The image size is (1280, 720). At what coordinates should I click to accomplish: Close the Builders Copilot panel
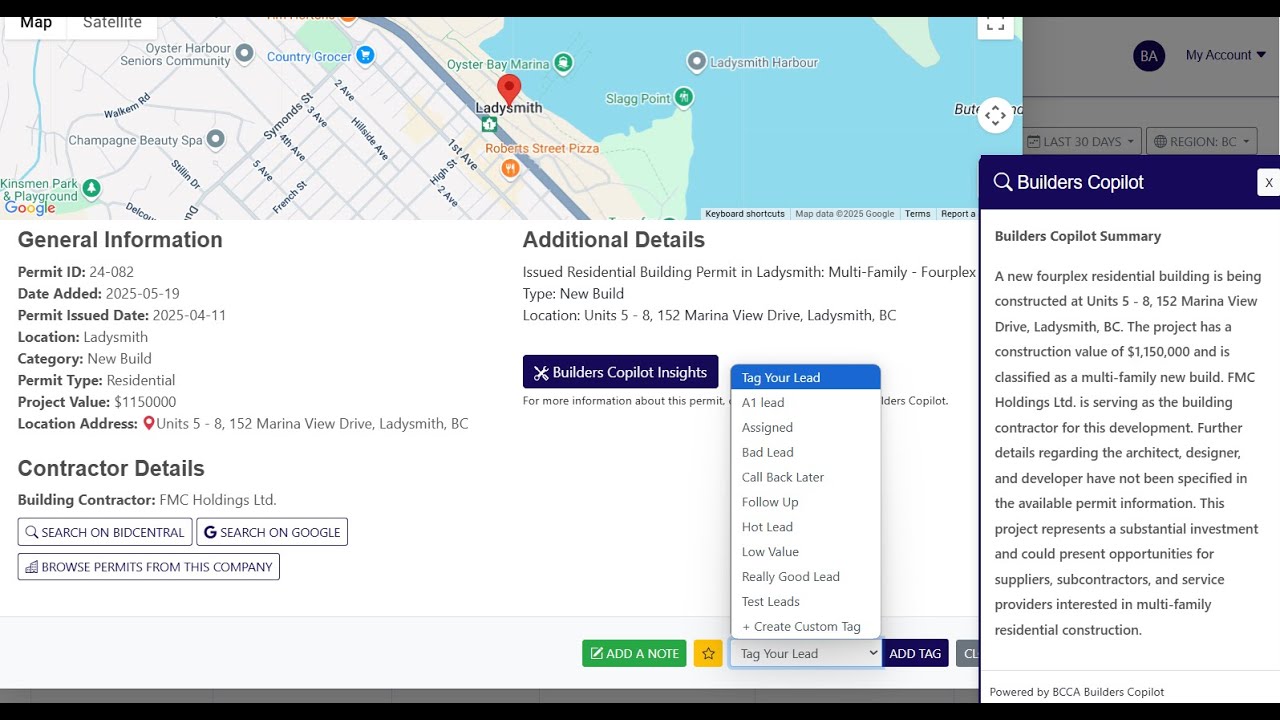point(1268,182)
